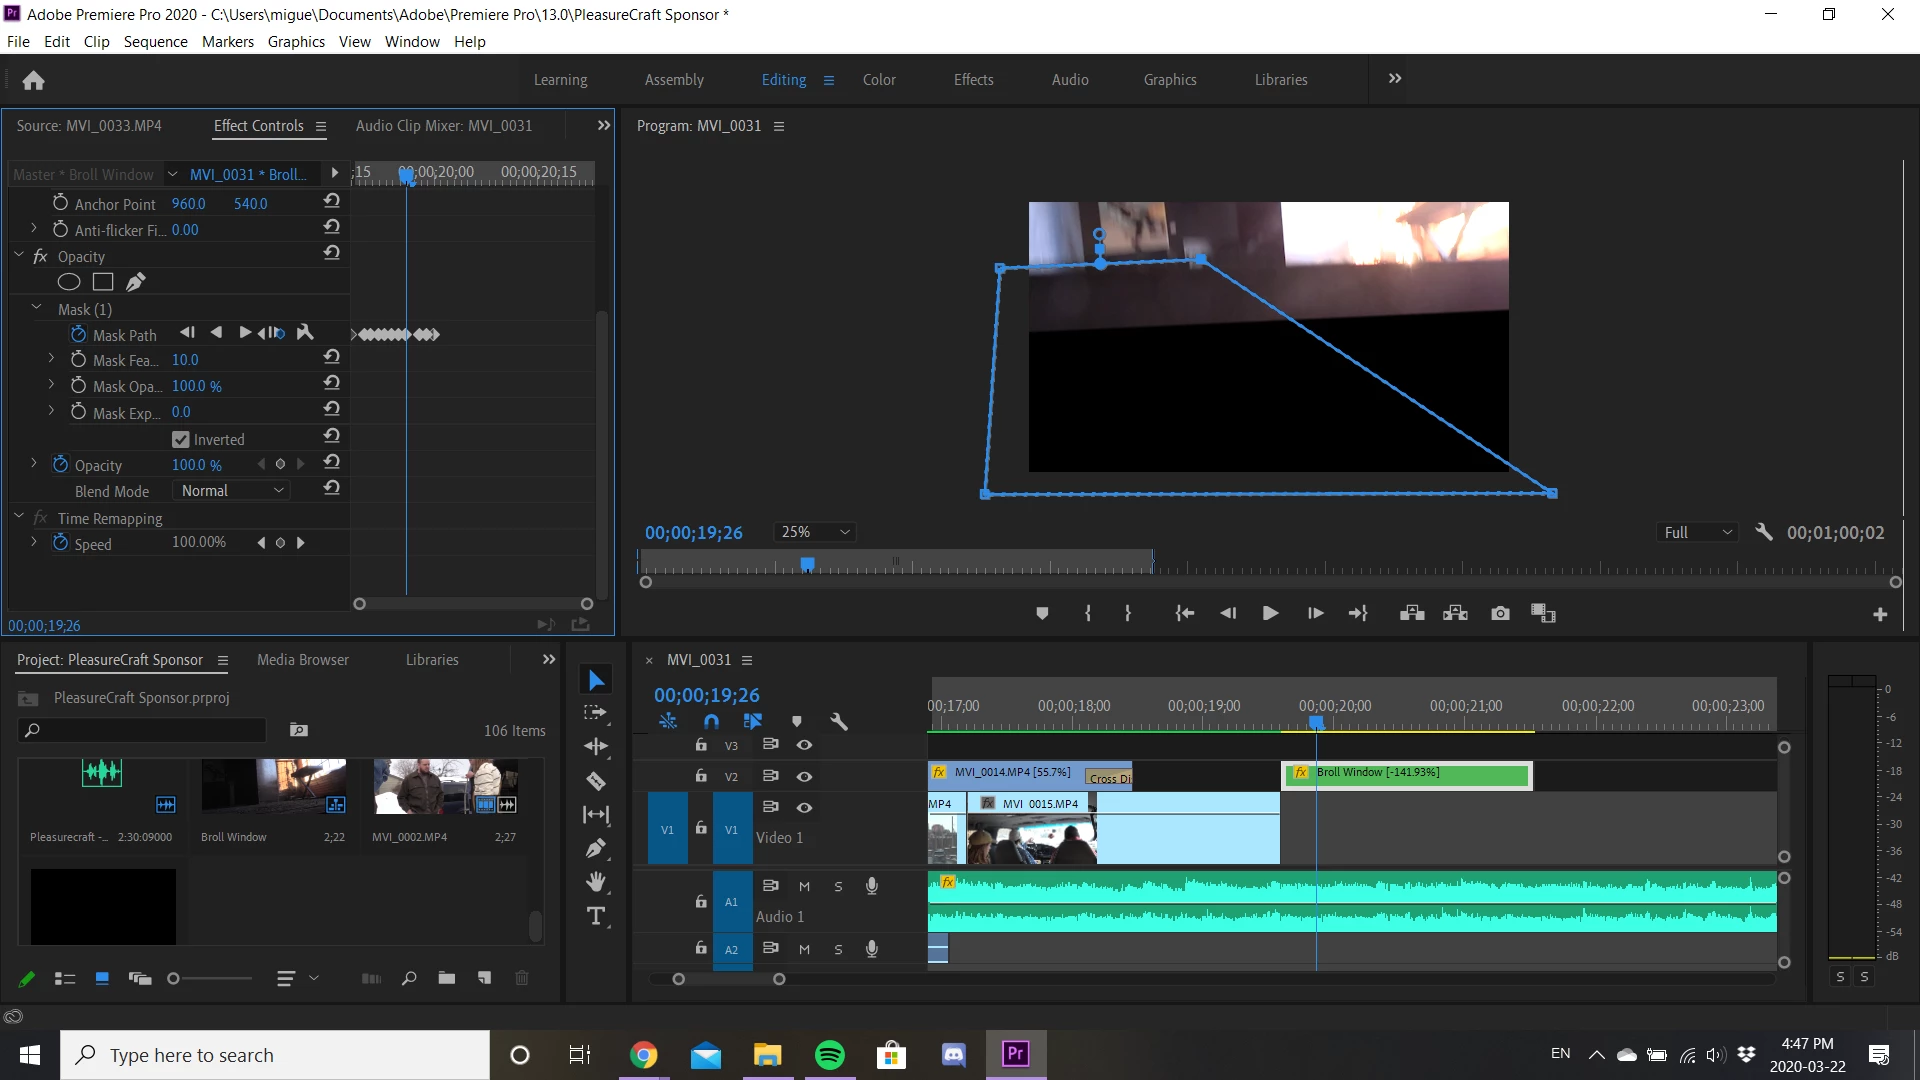Hide track V2 with eye icon
1920x1080 pixels.
click(804, 776)
